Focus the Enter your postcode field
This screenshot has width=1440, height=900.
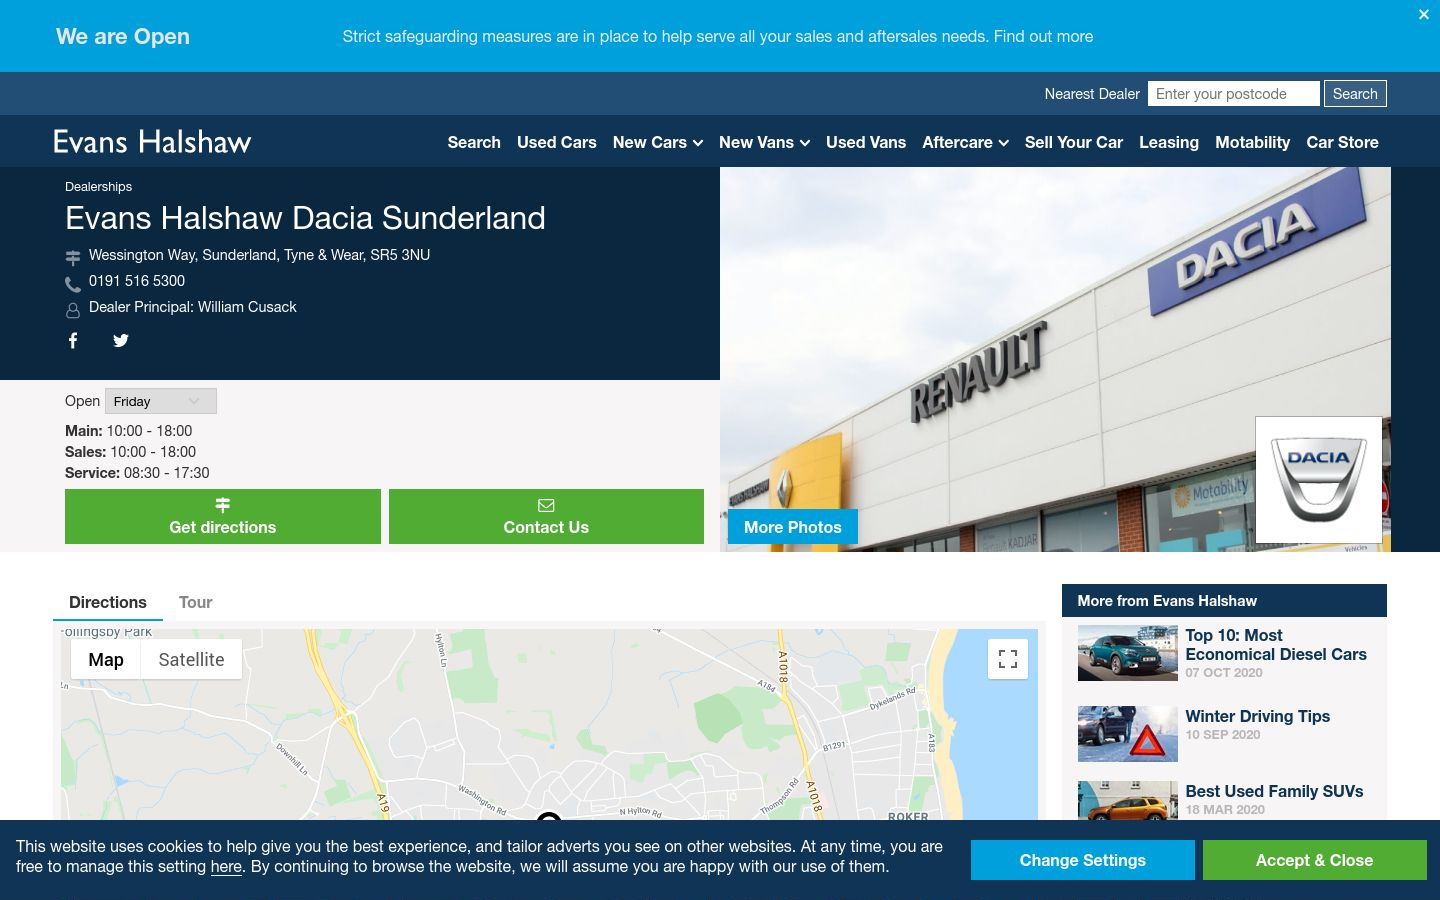tap(1234, 94)
